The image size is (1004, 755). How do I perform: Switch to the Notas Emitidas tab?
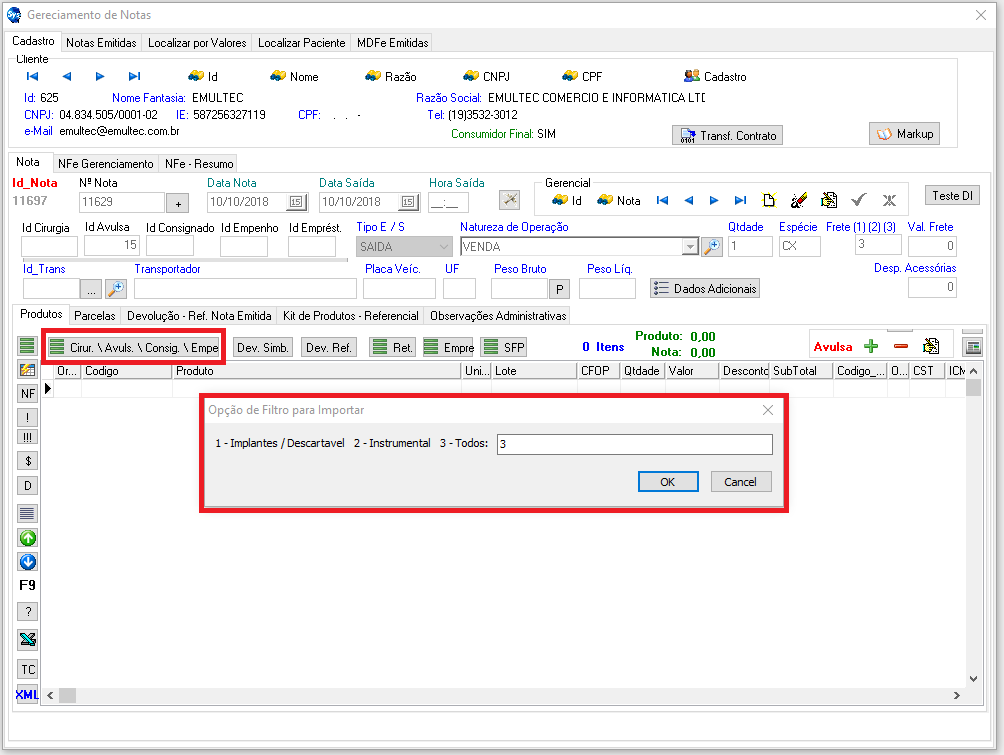click(x=101, y=43)
